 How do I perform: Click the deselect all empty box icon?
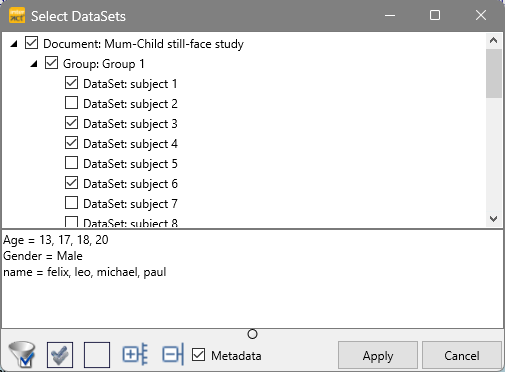coord(97,355)
